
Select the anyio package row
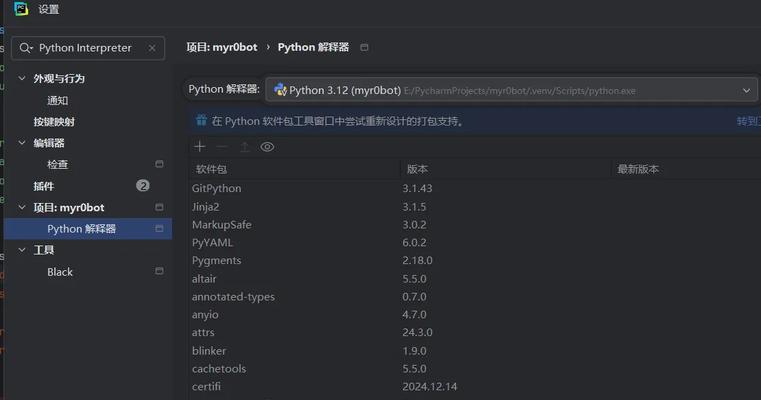tap(475, 315)
